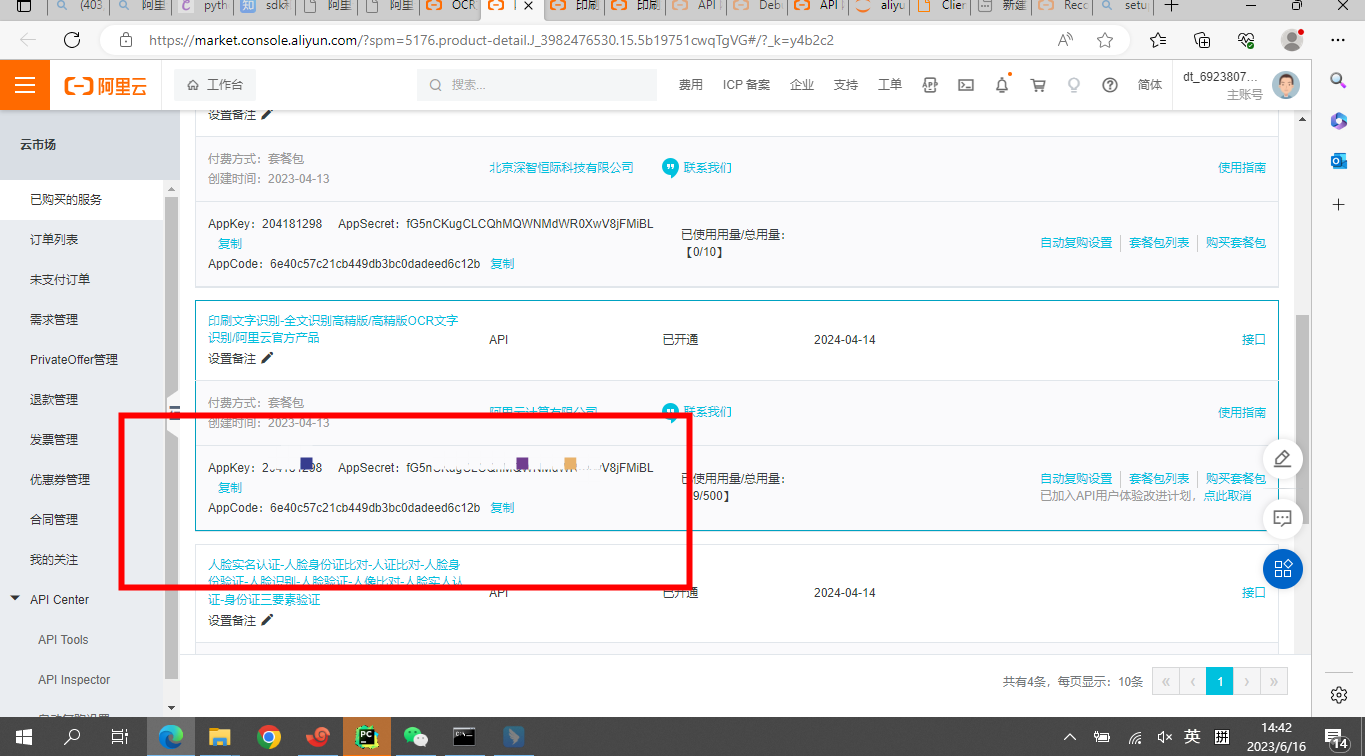Open Edge collections
This screenshot has width=1365, height=756.
pos(1202,40)
